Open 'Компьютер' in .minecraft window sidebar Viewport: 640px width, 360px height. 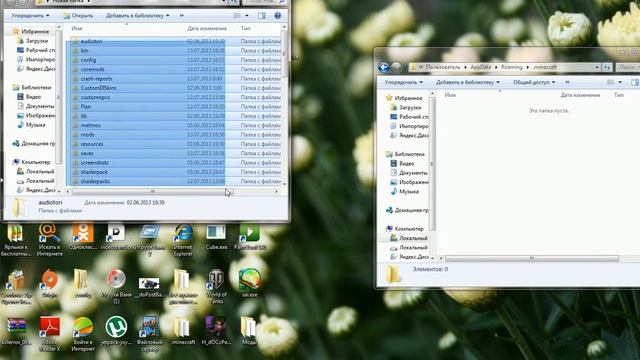click(x=405, y=229)
